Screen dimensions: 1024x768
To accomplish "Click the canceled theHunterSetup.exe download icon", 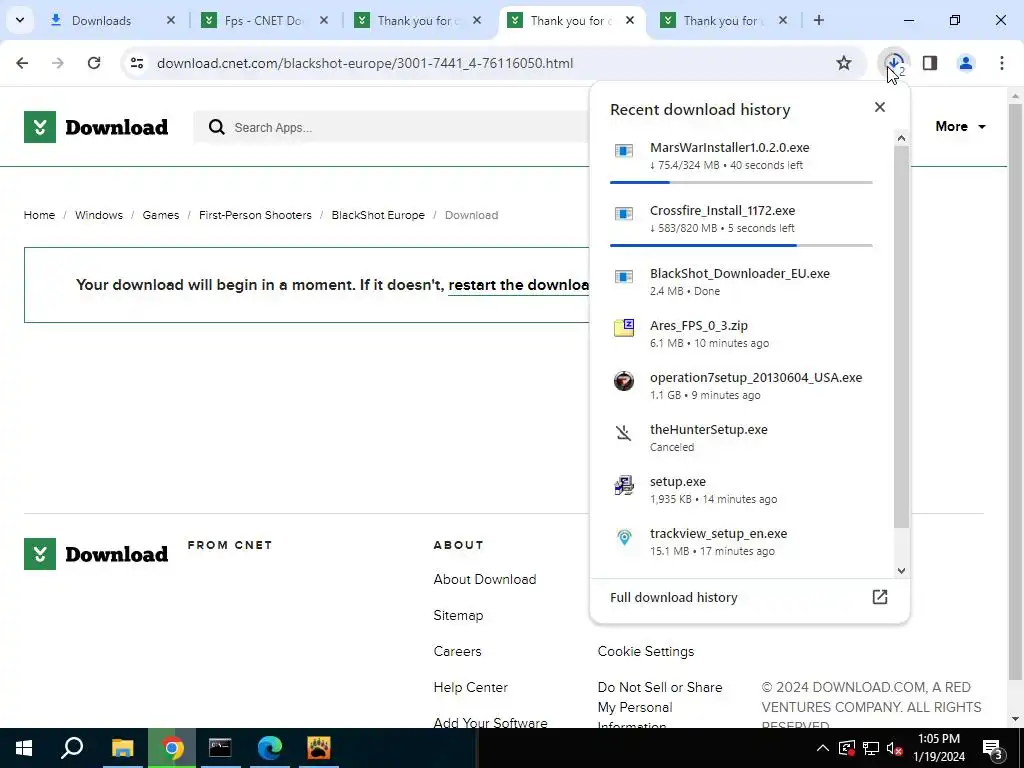I will [x=624, y=432].
